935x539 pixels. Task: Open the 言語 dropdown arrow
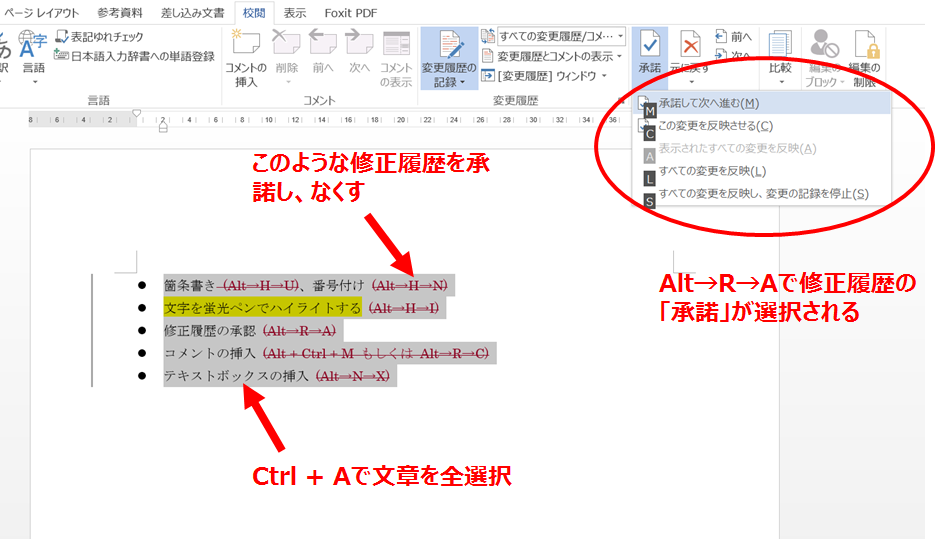coord(35,82)
